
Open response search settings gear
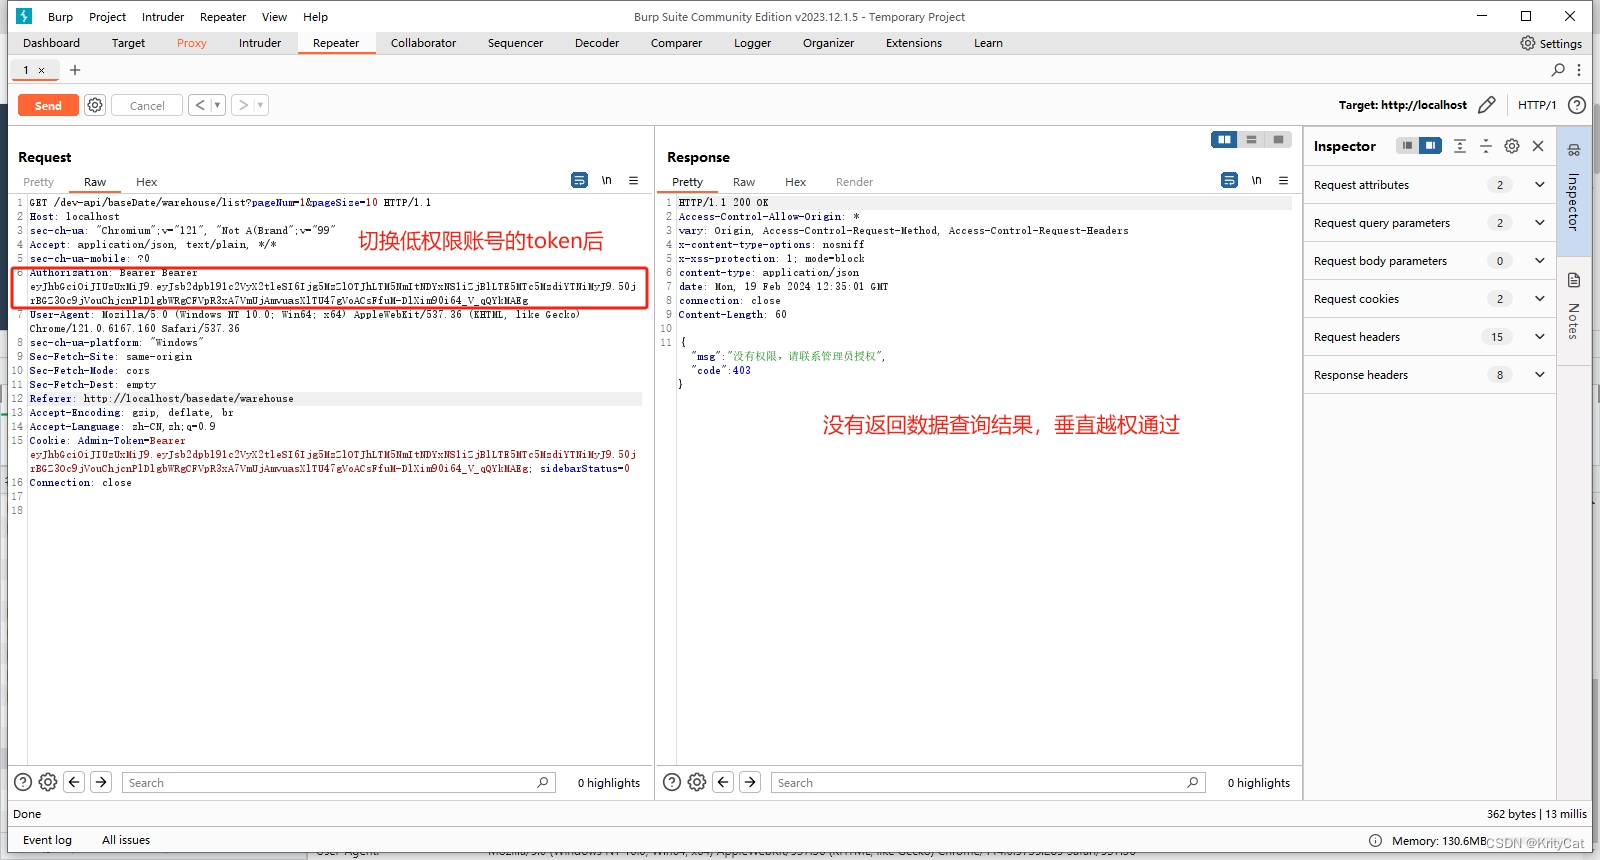click(x=697, y=782)
